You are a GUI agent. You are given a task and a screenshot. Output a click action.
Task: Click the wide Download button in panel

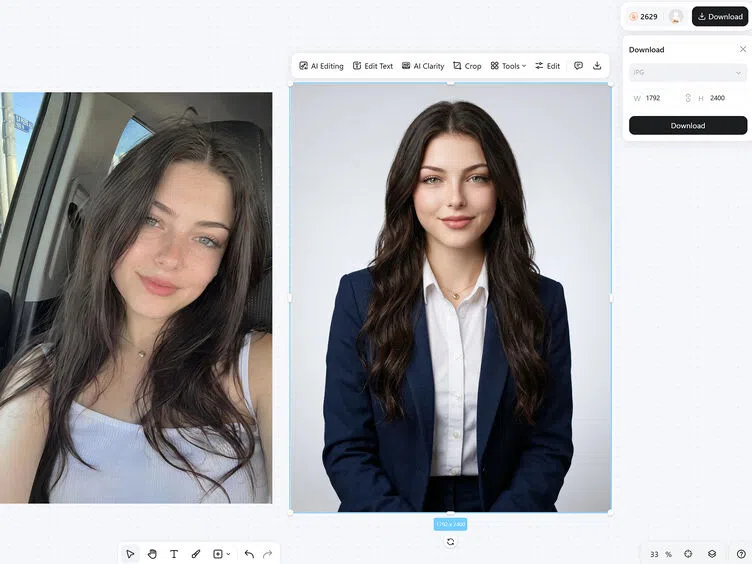point(688,125)
